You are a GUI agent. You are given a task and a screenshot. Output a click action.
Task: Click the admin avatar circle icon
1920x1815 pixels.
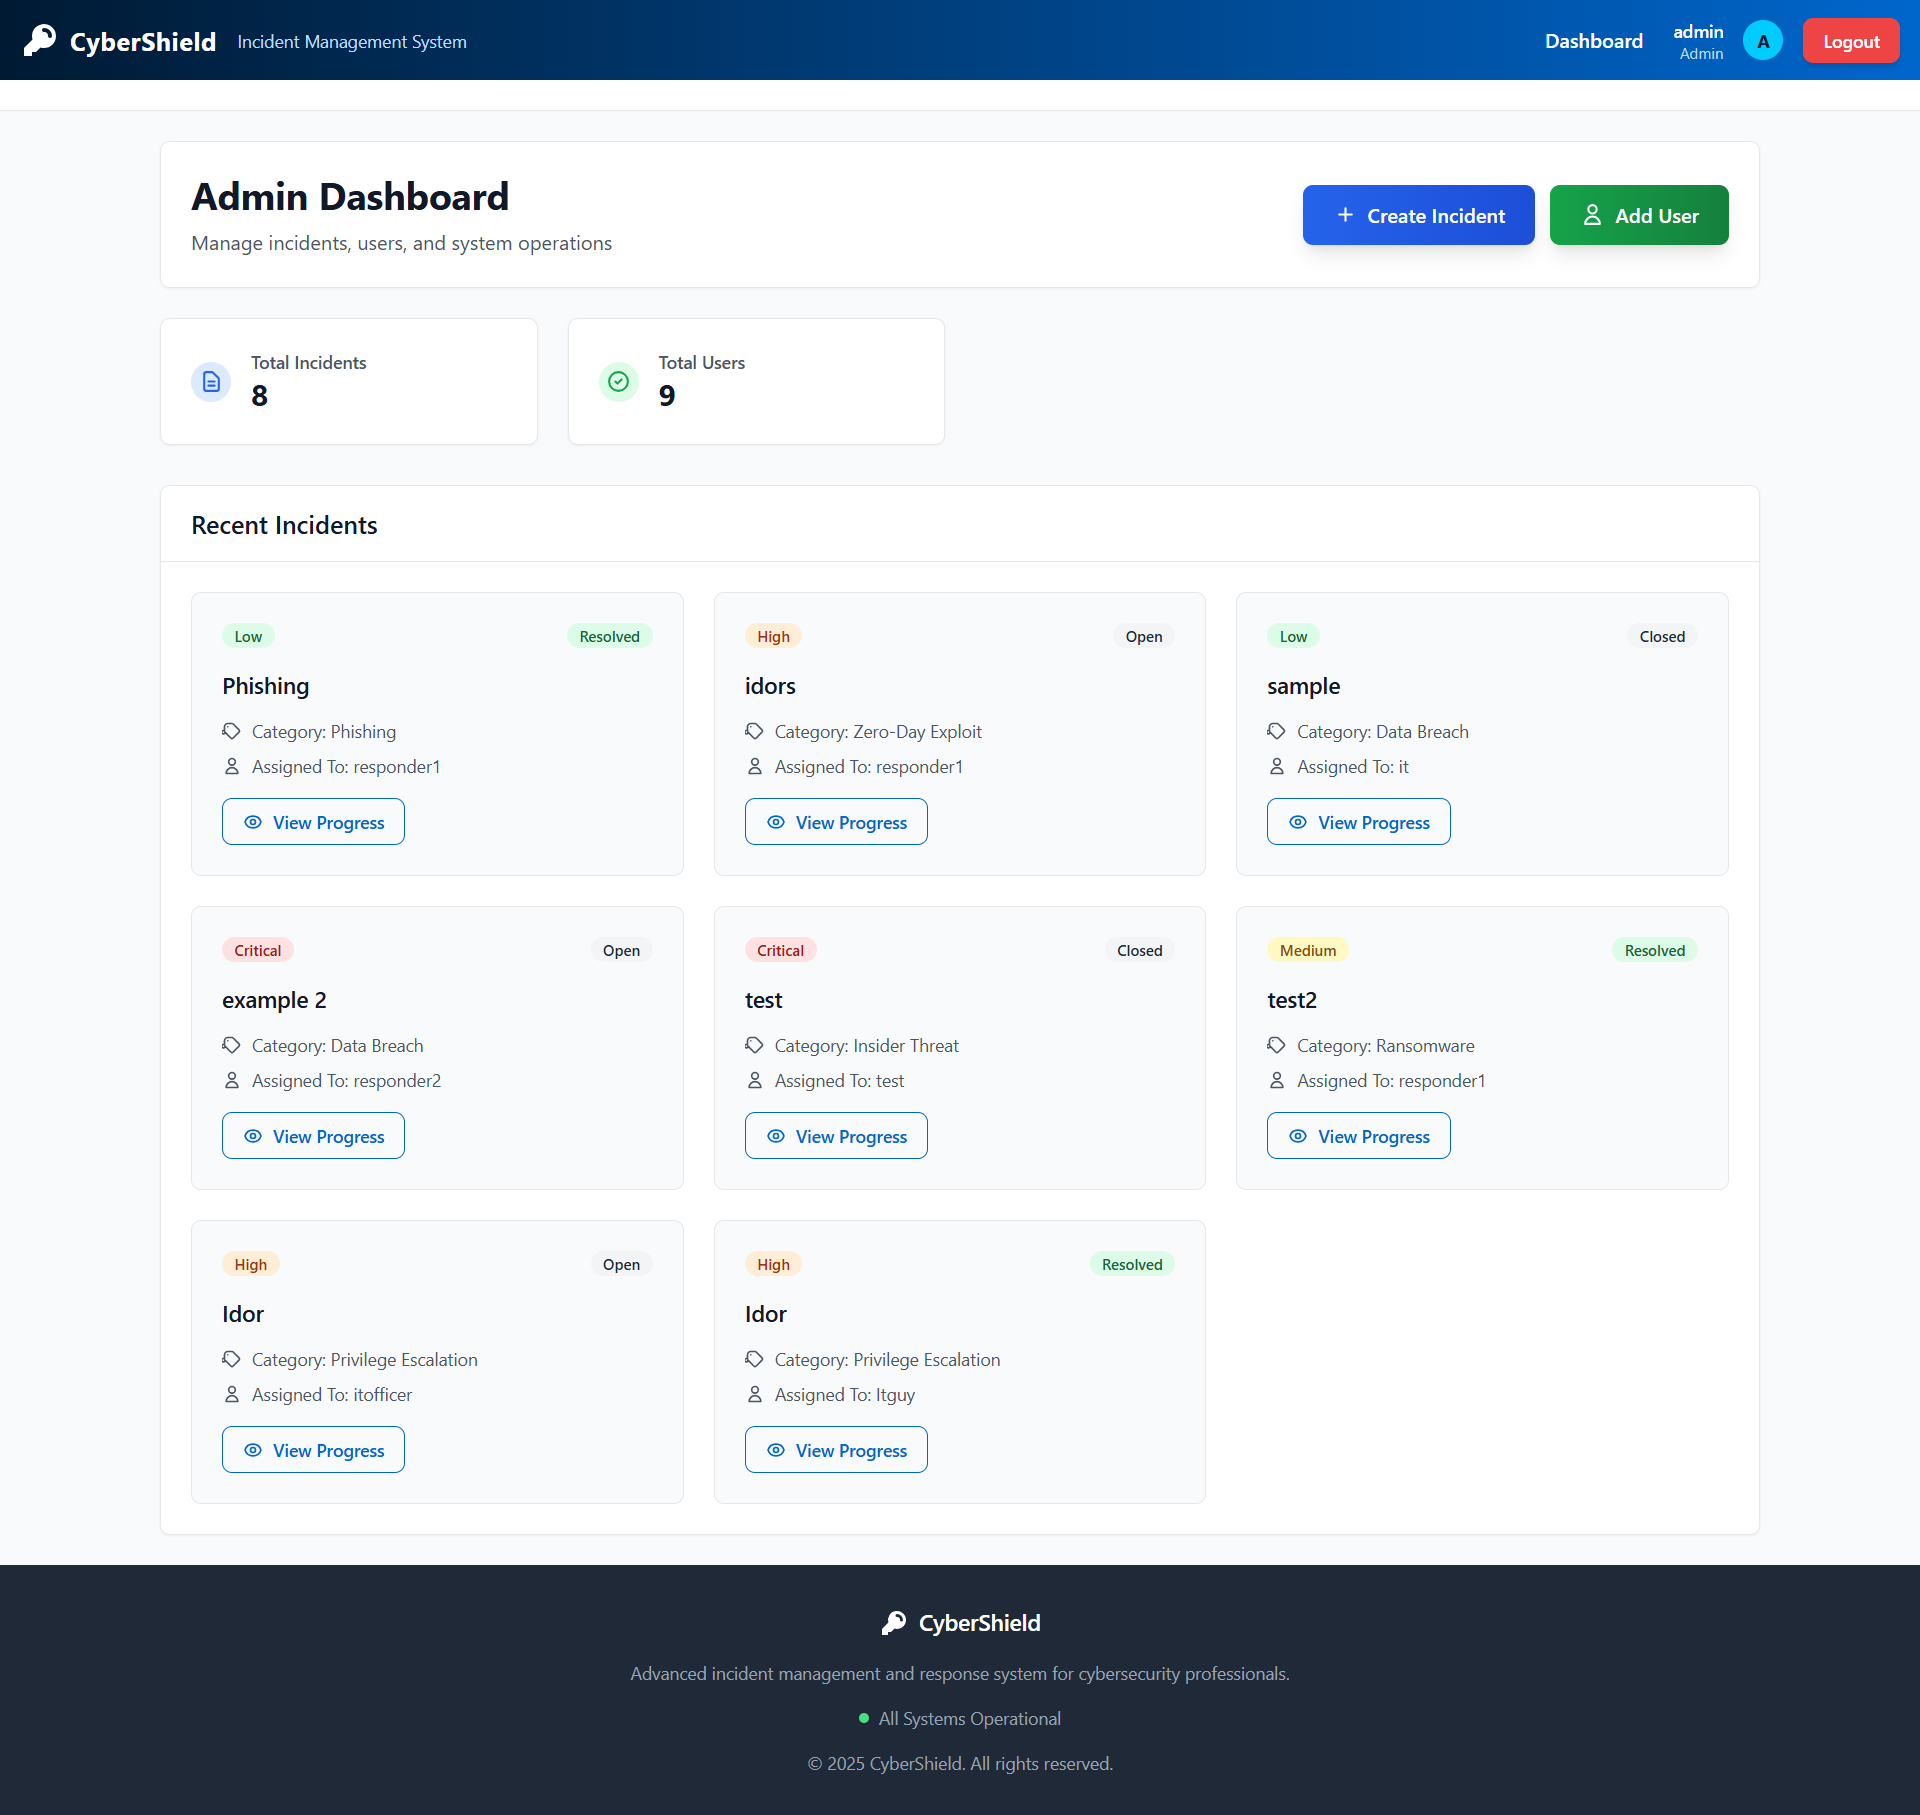point(1762,41)
